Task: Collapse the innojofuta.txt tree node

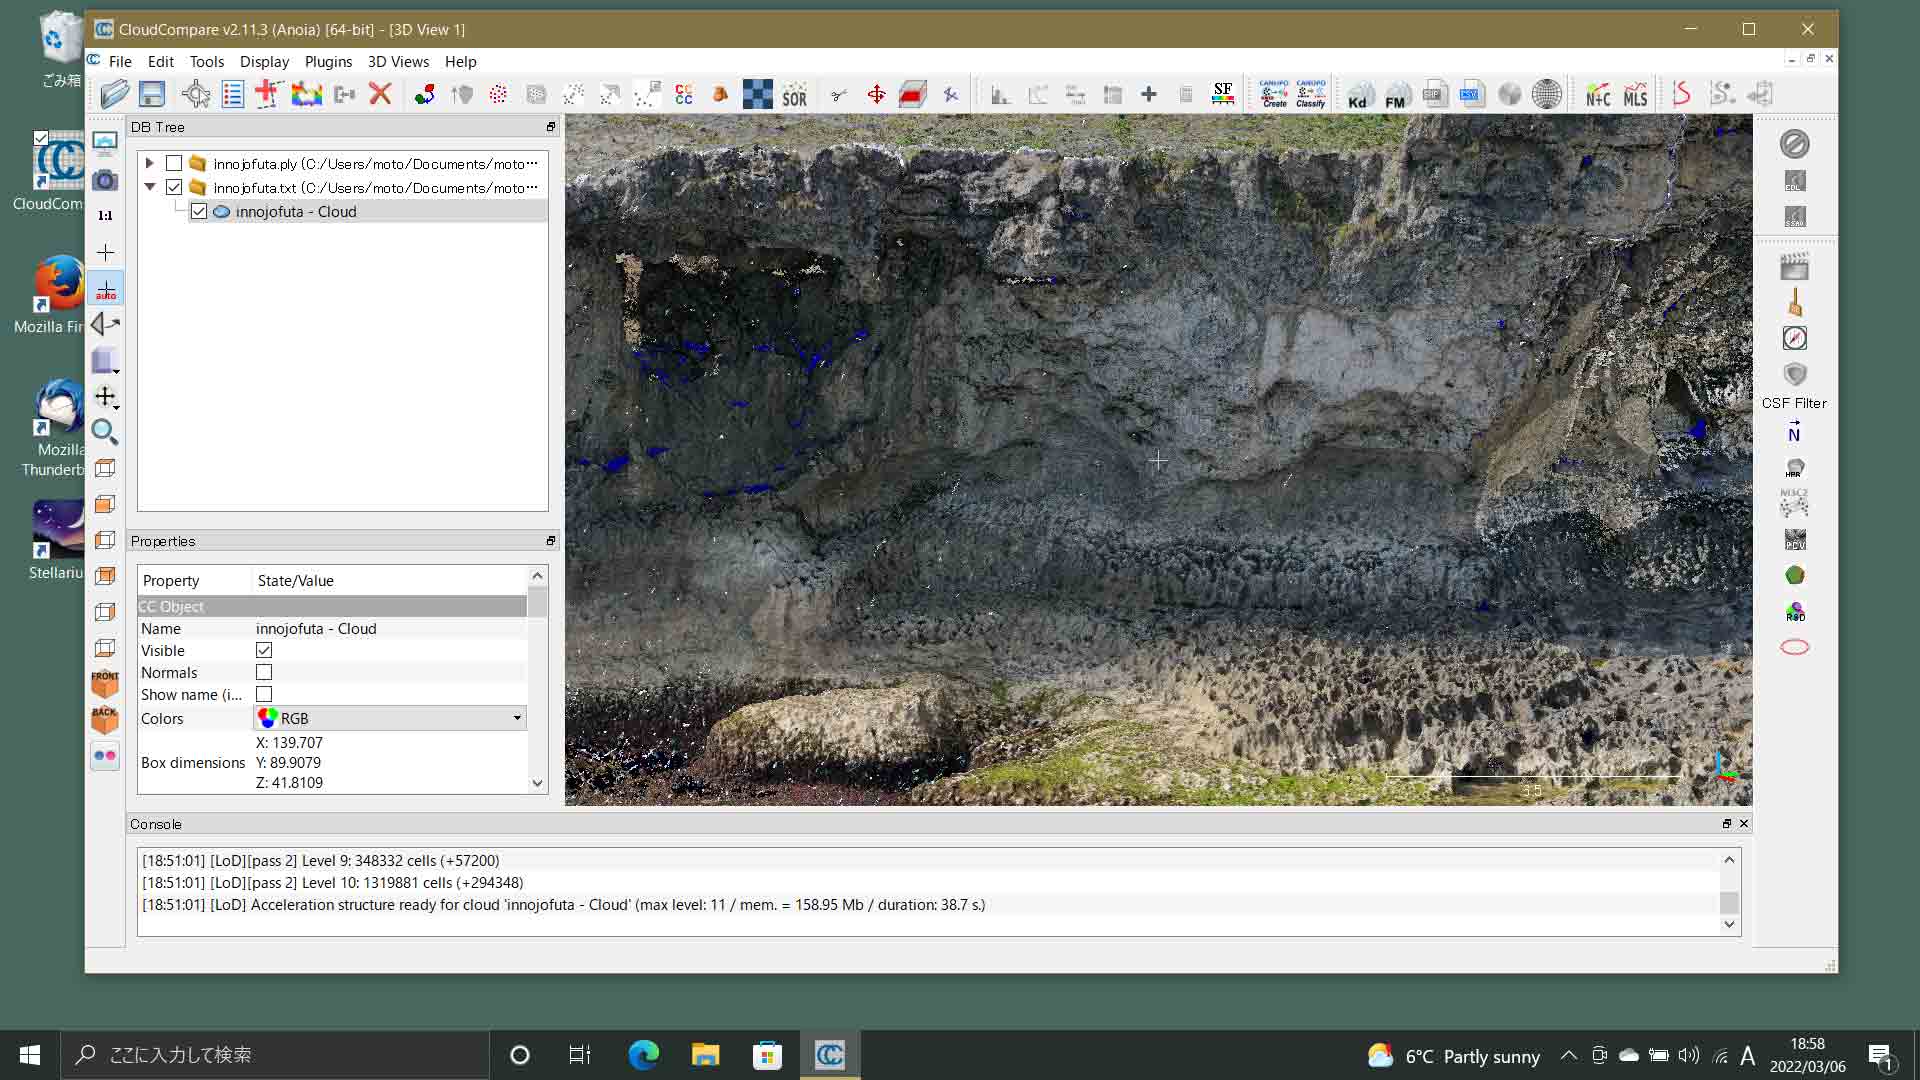Action: pos(149,187)
